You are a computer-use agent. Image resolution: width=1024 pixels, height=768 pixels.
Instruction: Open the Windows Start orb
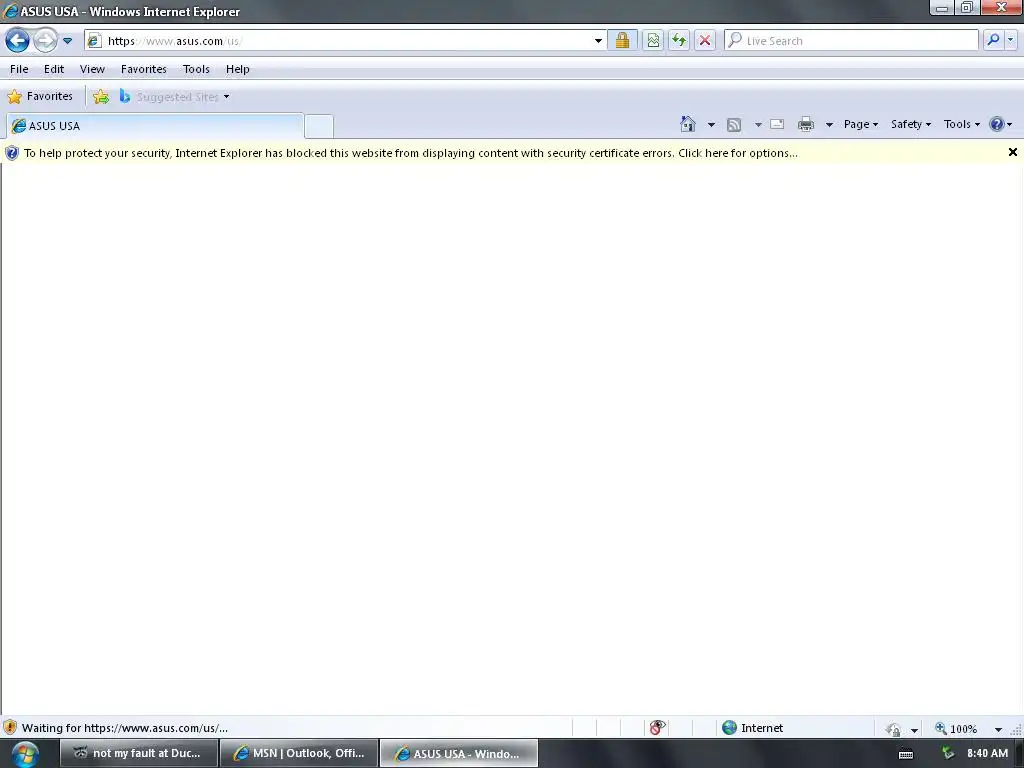point(25,754)
